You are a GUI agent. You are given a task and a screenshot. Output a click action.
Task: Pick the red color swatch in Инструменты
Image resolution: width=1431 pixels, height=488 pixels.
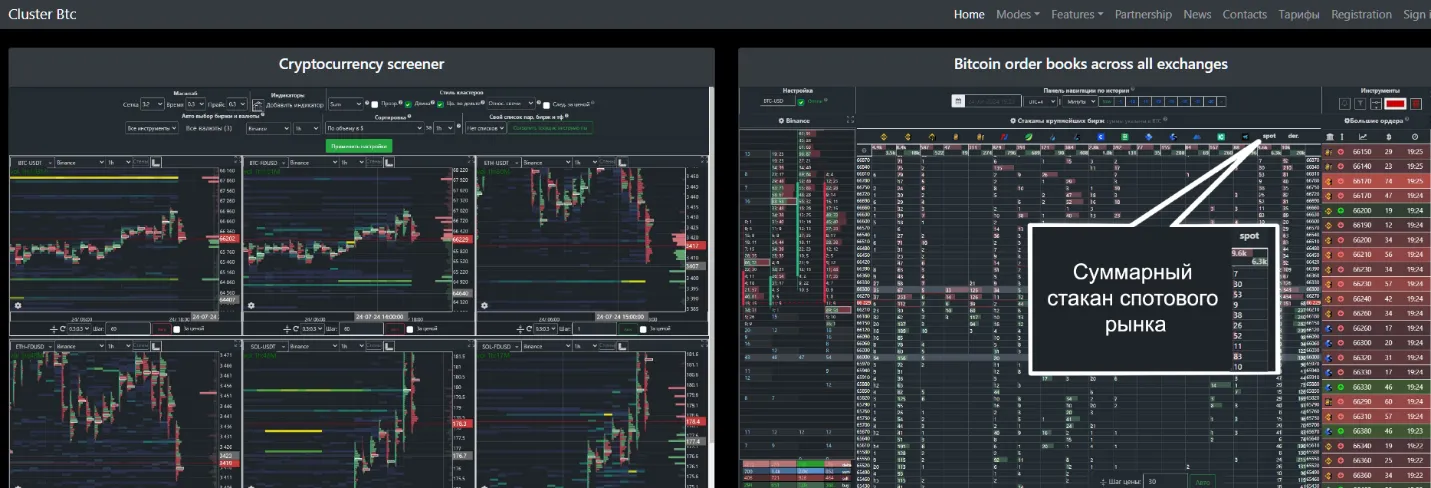1396,103
